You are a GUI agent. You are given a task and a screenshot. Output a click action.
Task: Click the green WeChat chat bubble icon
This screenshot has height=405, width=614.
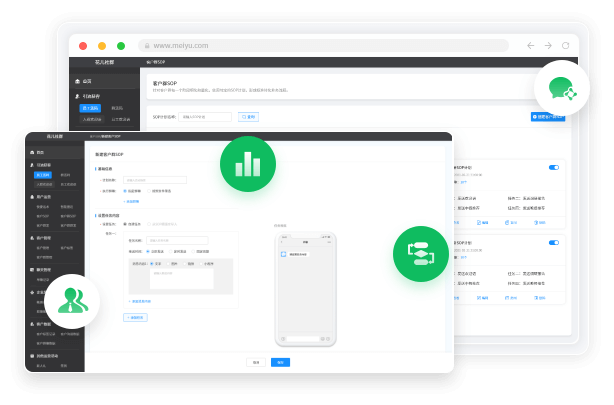tap(561, 89)
